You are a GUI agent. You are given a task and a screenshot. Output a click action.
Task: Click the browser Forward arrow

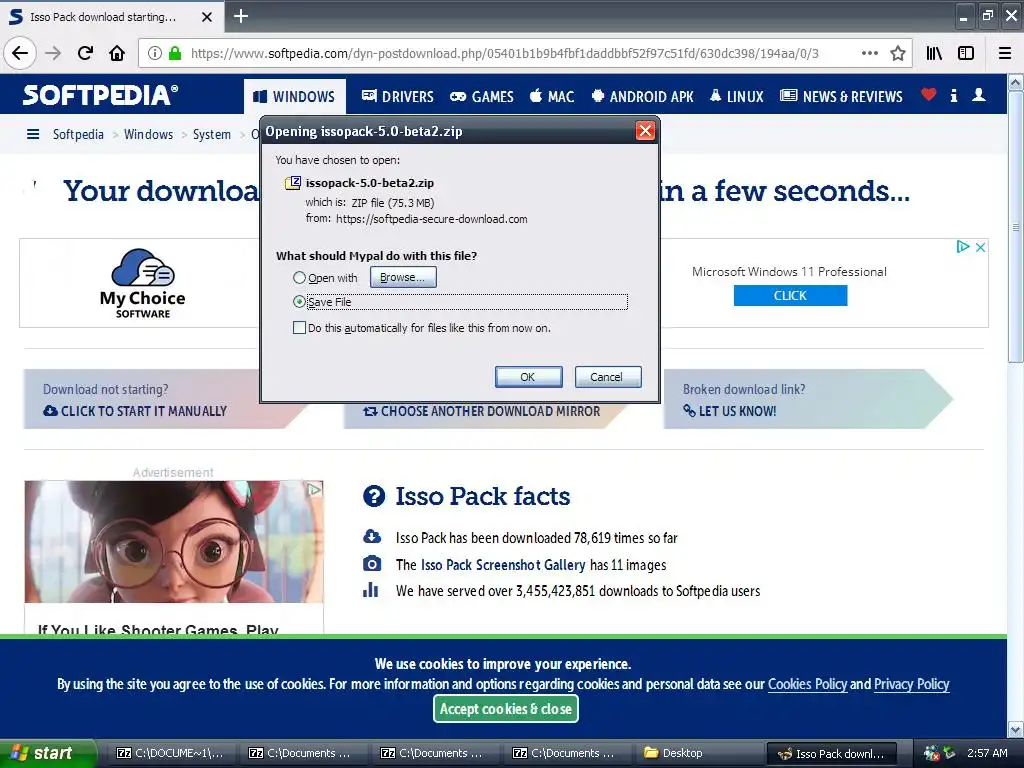[54, 53]
